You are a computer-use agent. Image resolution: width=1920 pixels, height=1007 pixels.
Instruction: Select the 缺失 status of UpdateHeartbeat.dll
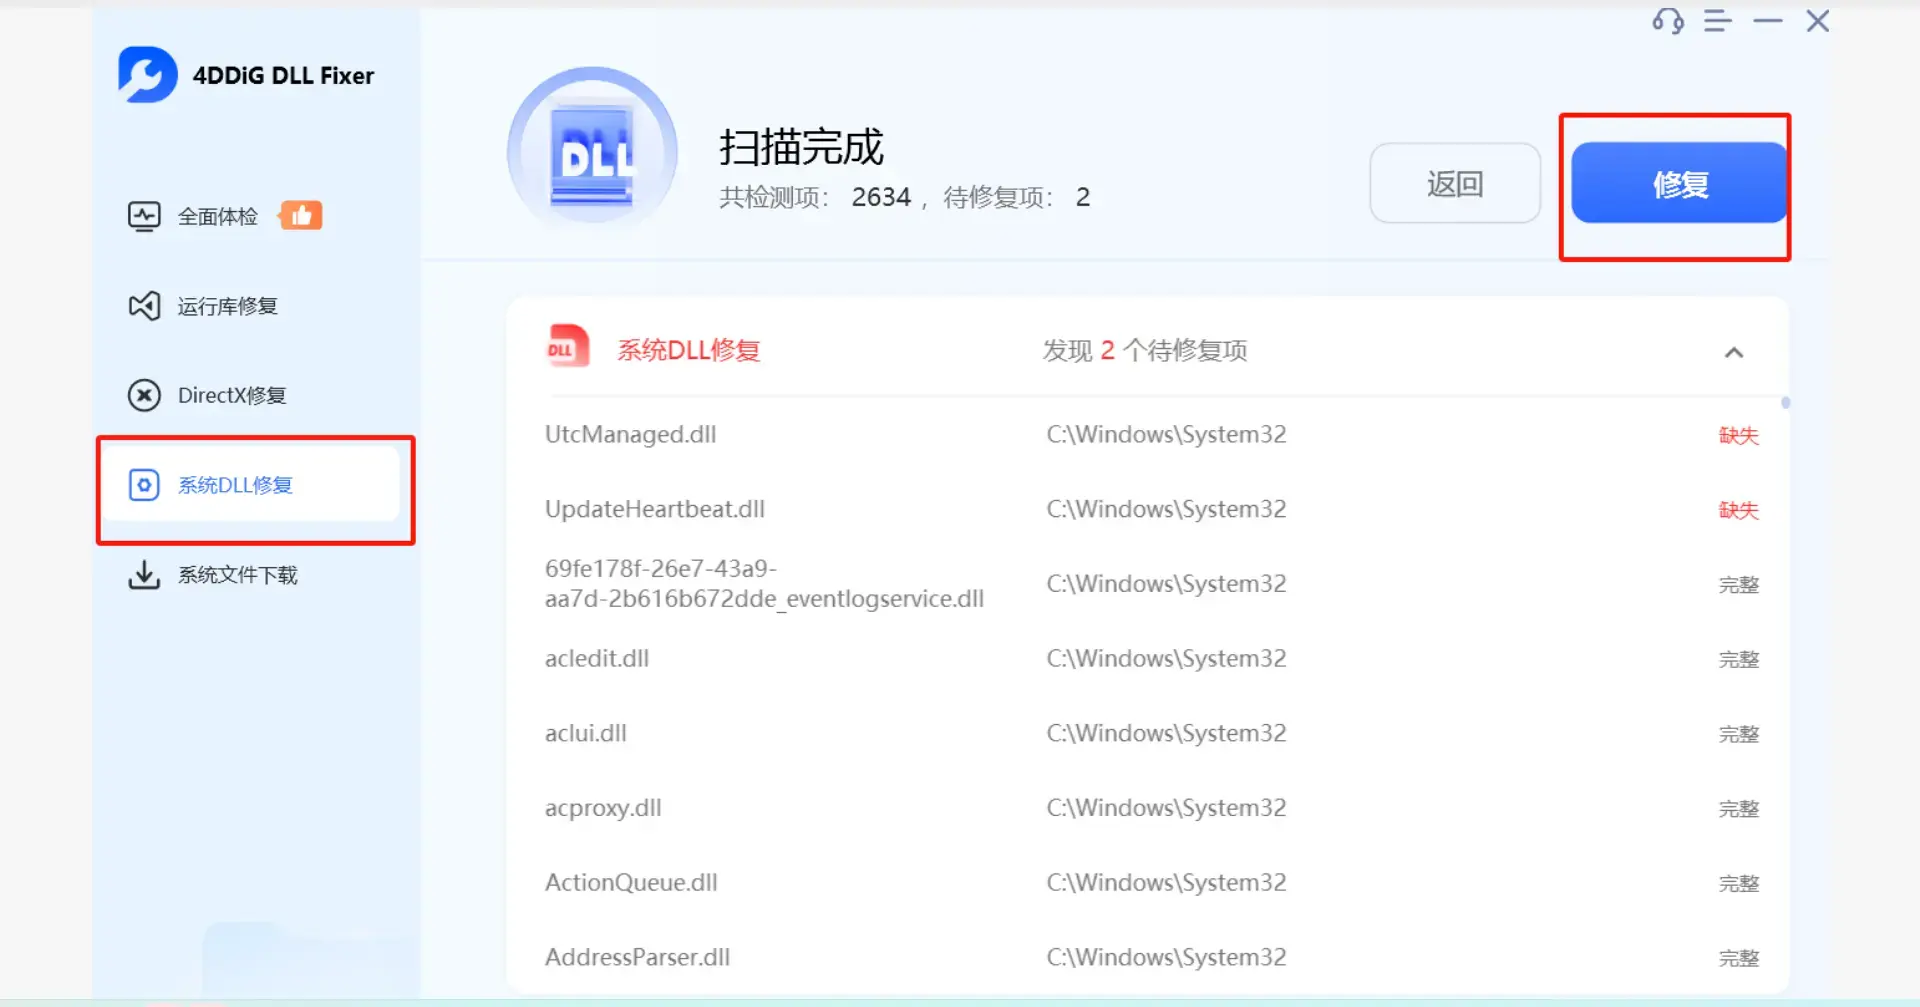pos(1738,509)
